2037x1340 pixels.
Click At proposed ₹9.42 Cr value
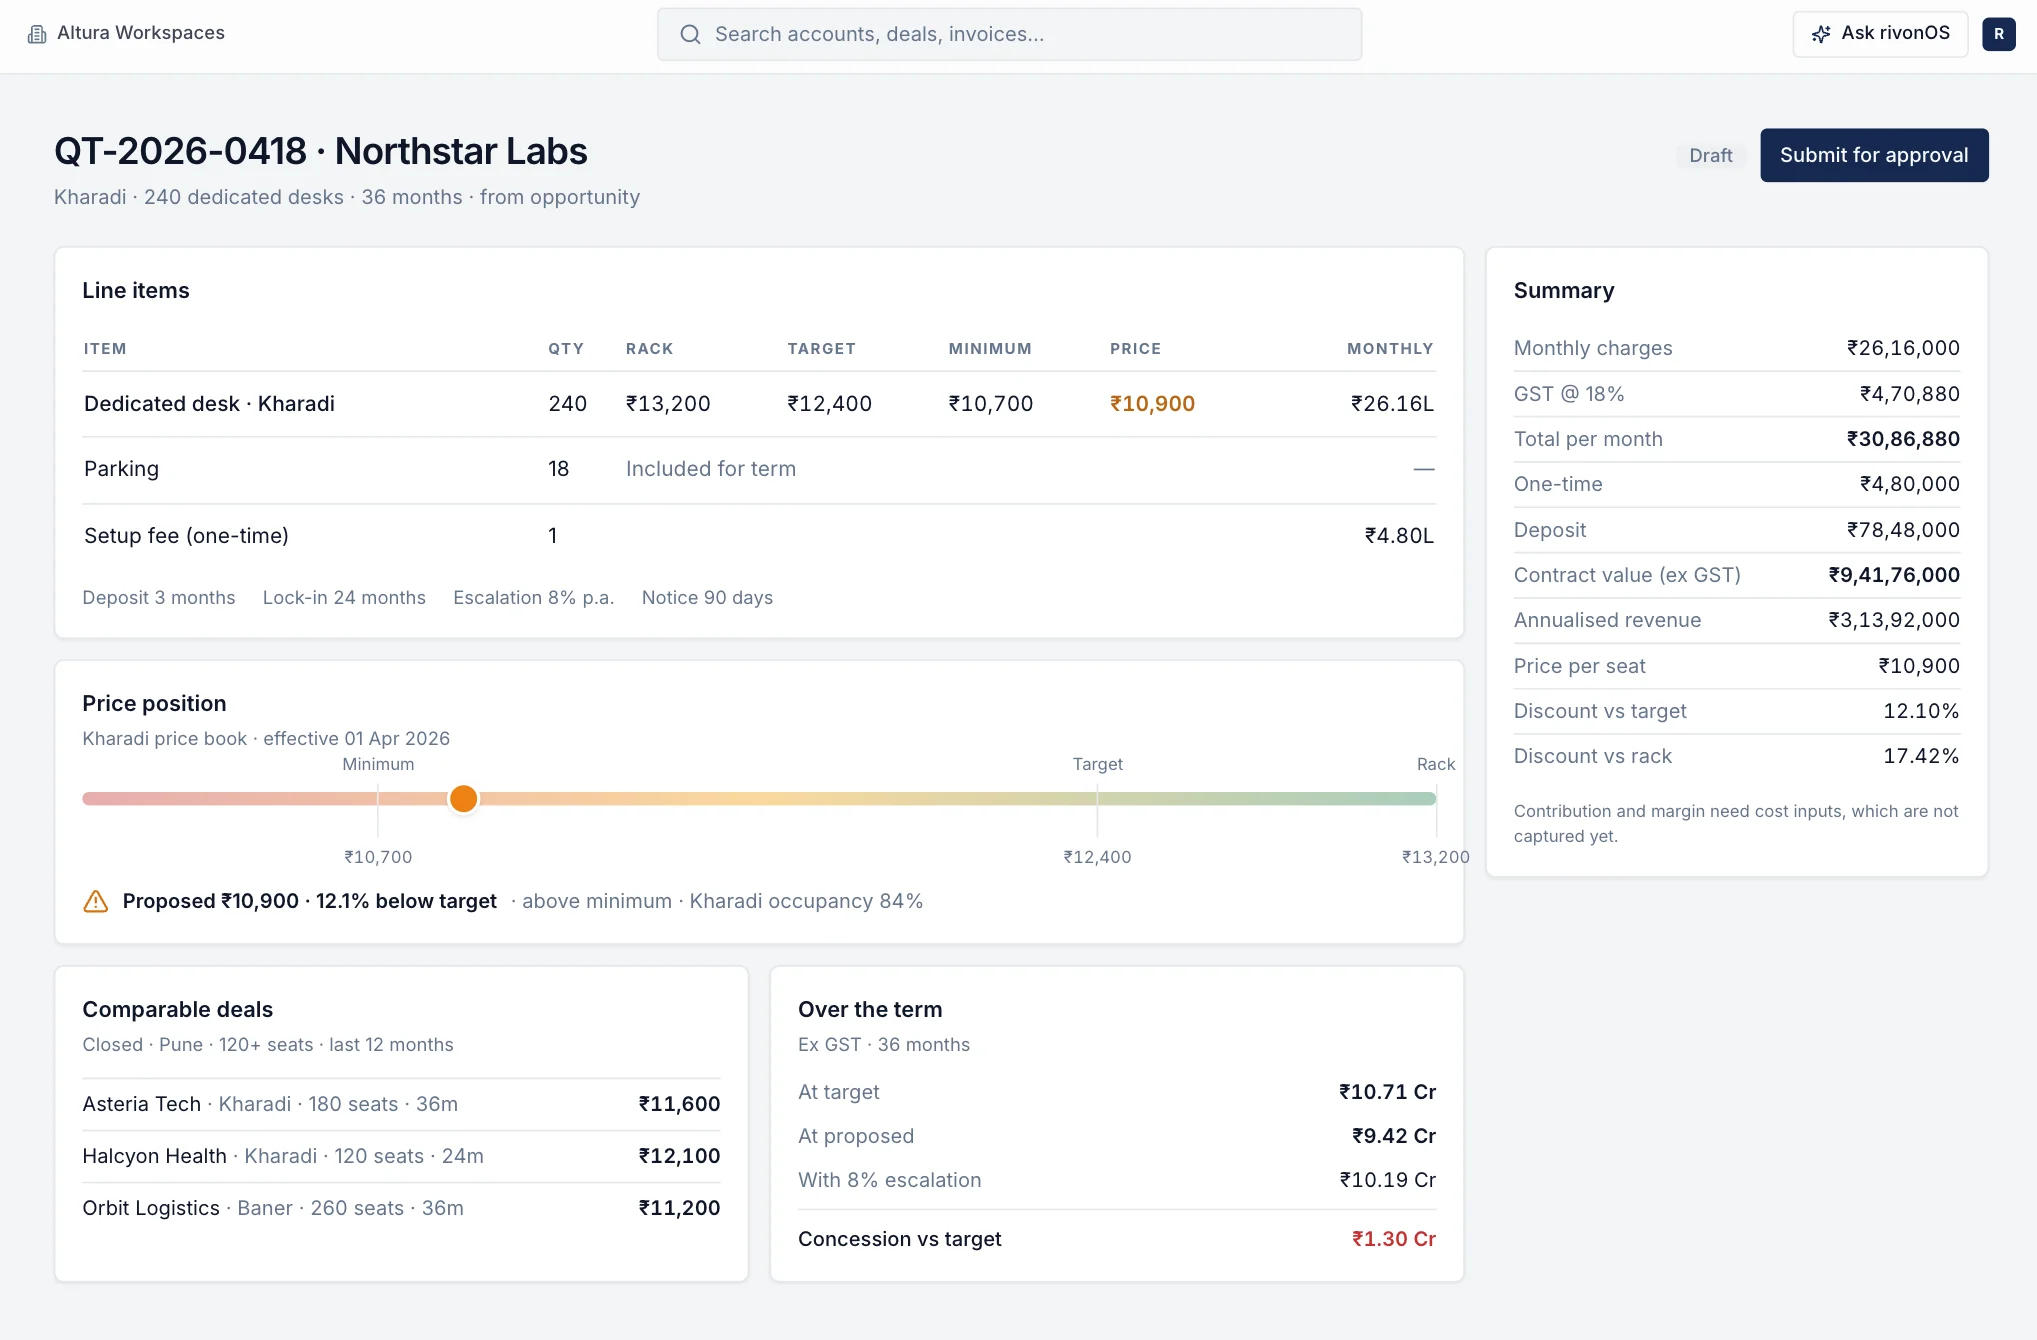point(1393,1136)
